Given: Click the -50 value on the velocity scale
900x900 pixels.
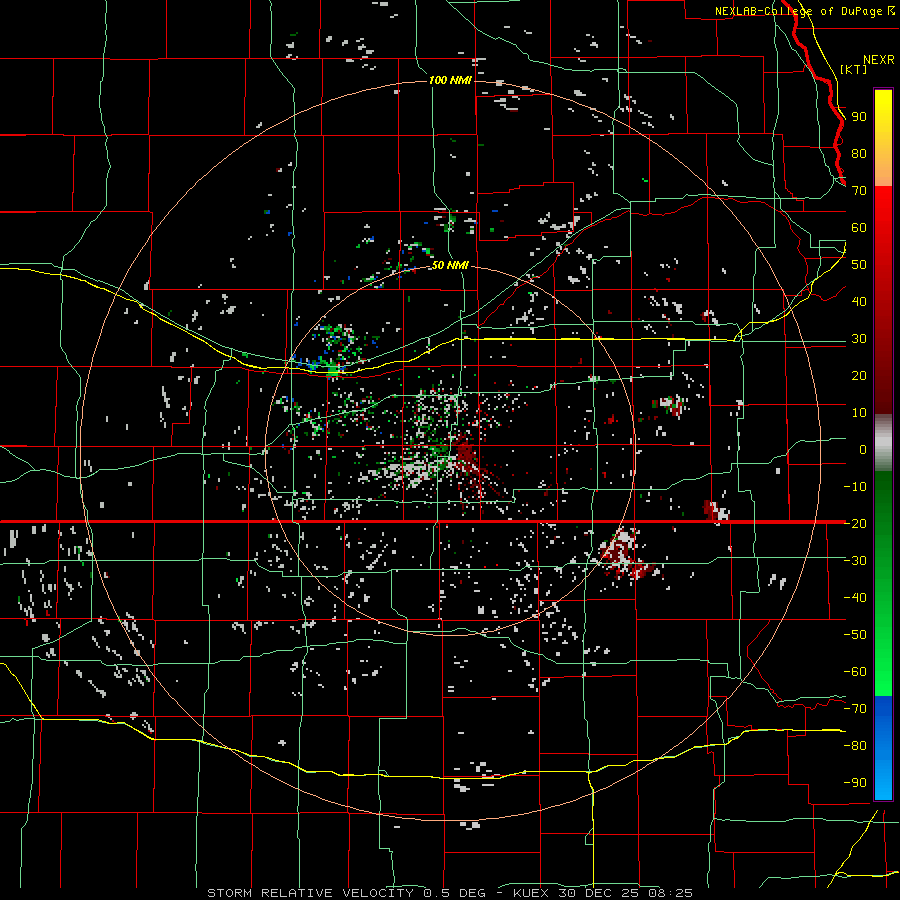Looking at the screenshot, I should click(x=855, y=634).
